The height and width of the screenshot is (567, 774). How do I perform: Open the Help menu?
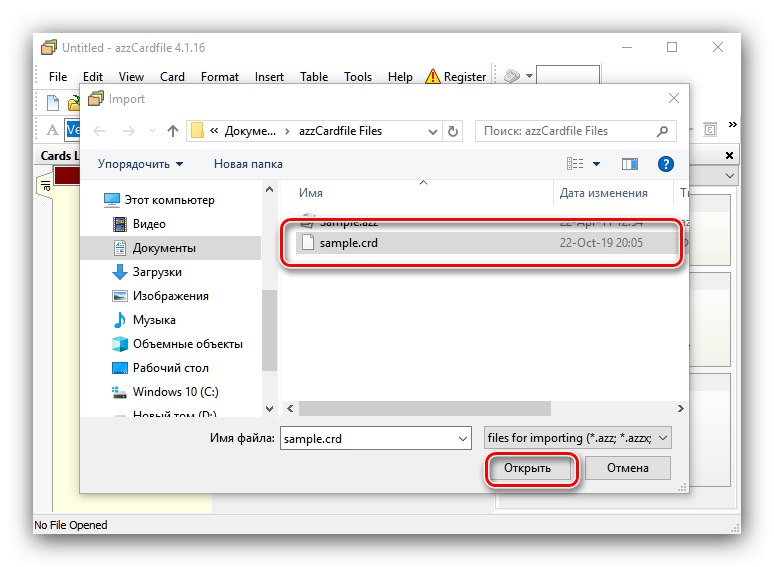(x=400, y=77)
